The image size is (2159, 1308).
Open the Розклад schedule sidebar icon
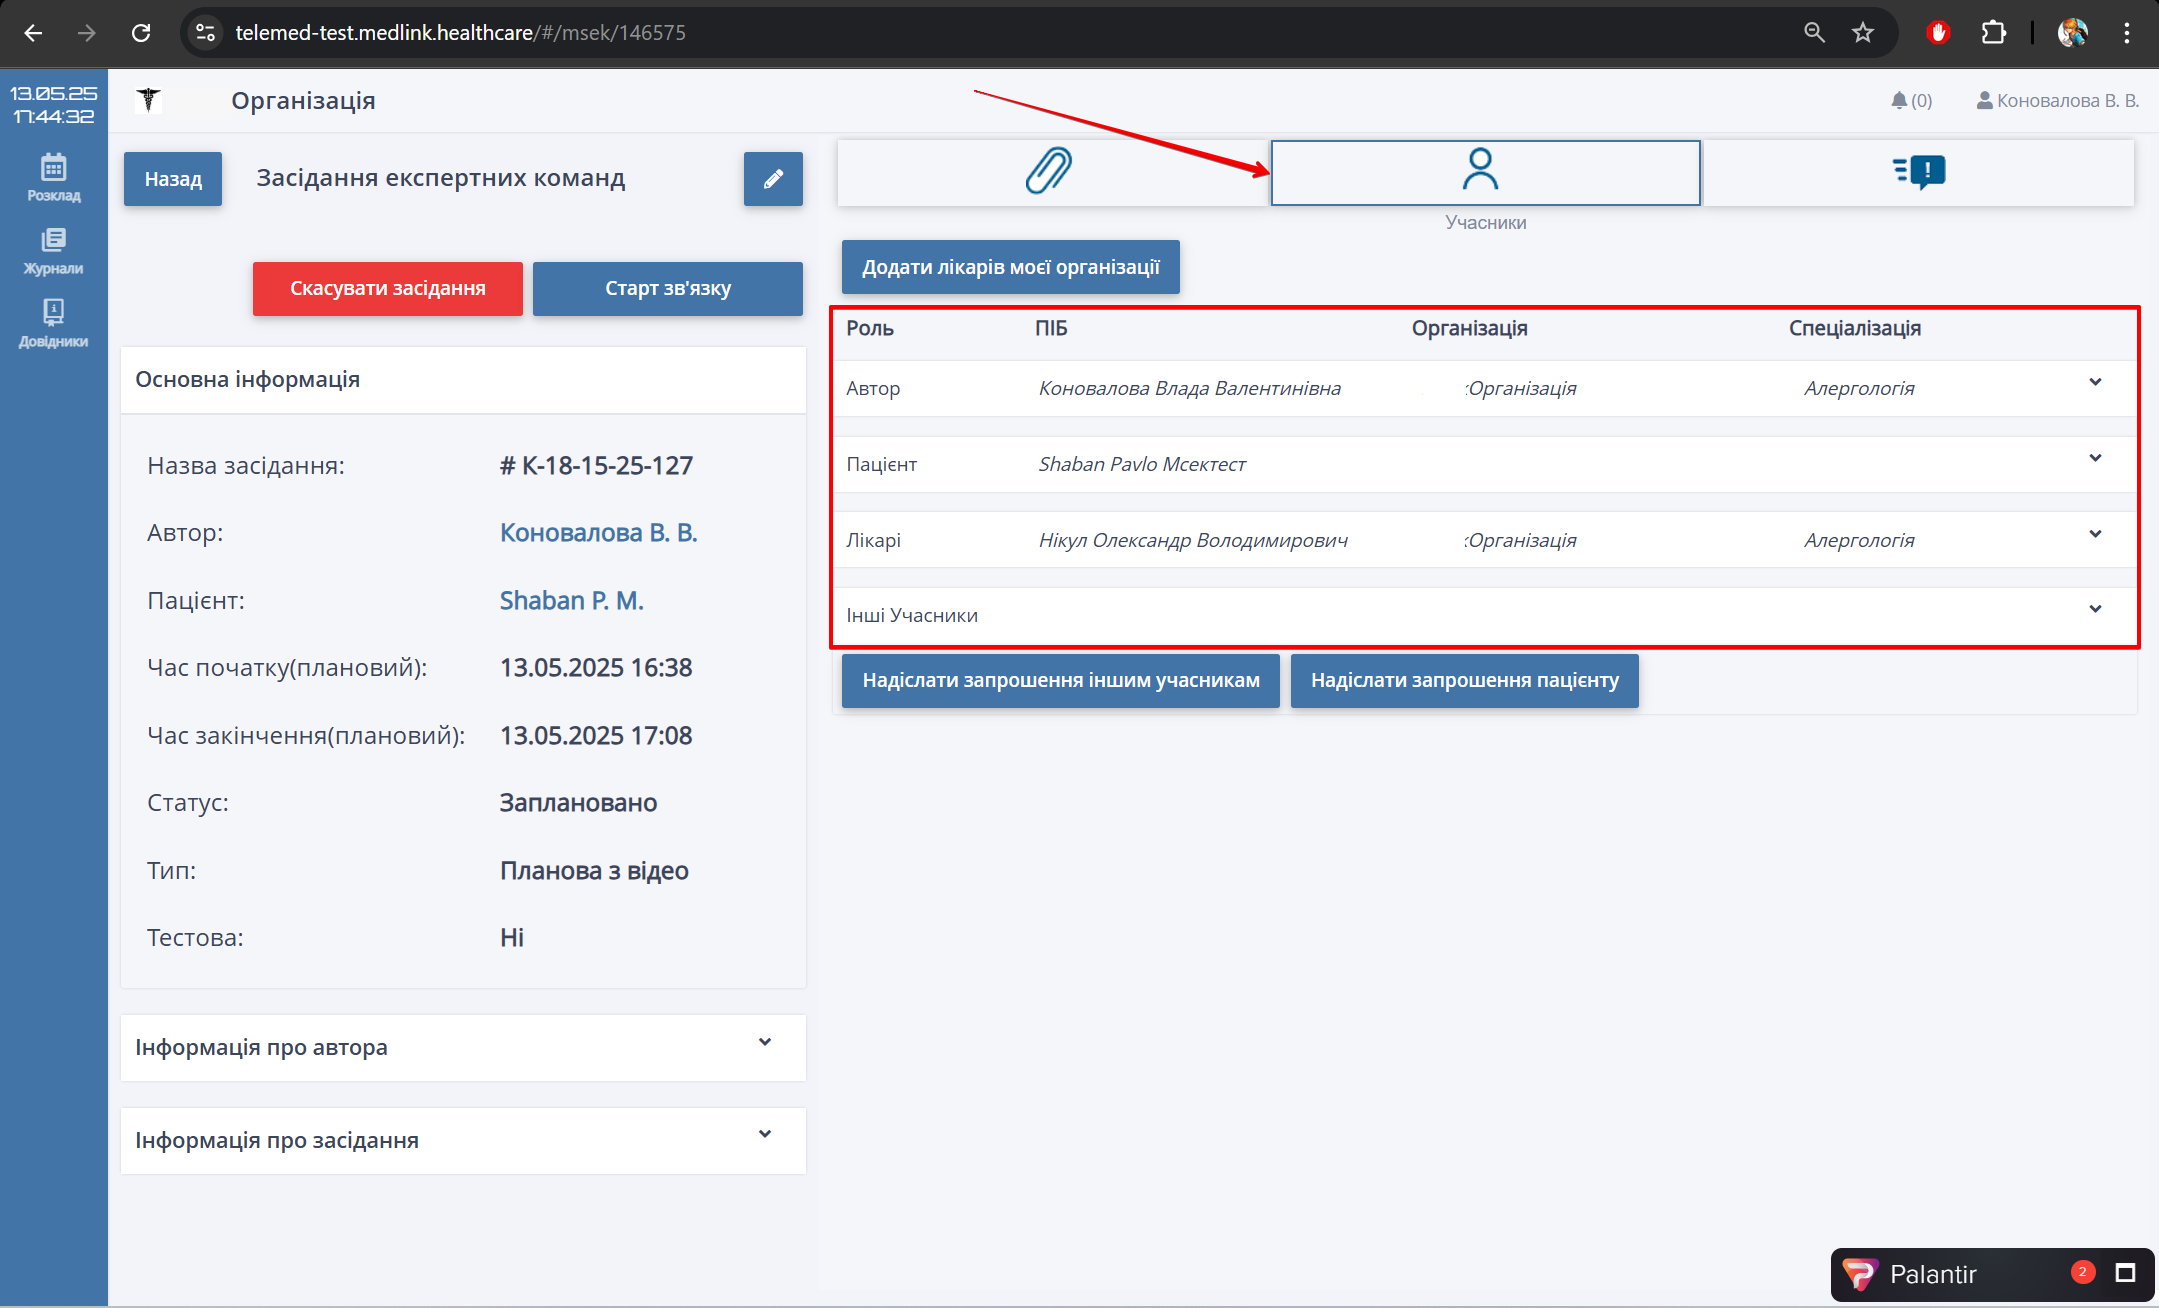pyautogui.click(x=53, y=177)
